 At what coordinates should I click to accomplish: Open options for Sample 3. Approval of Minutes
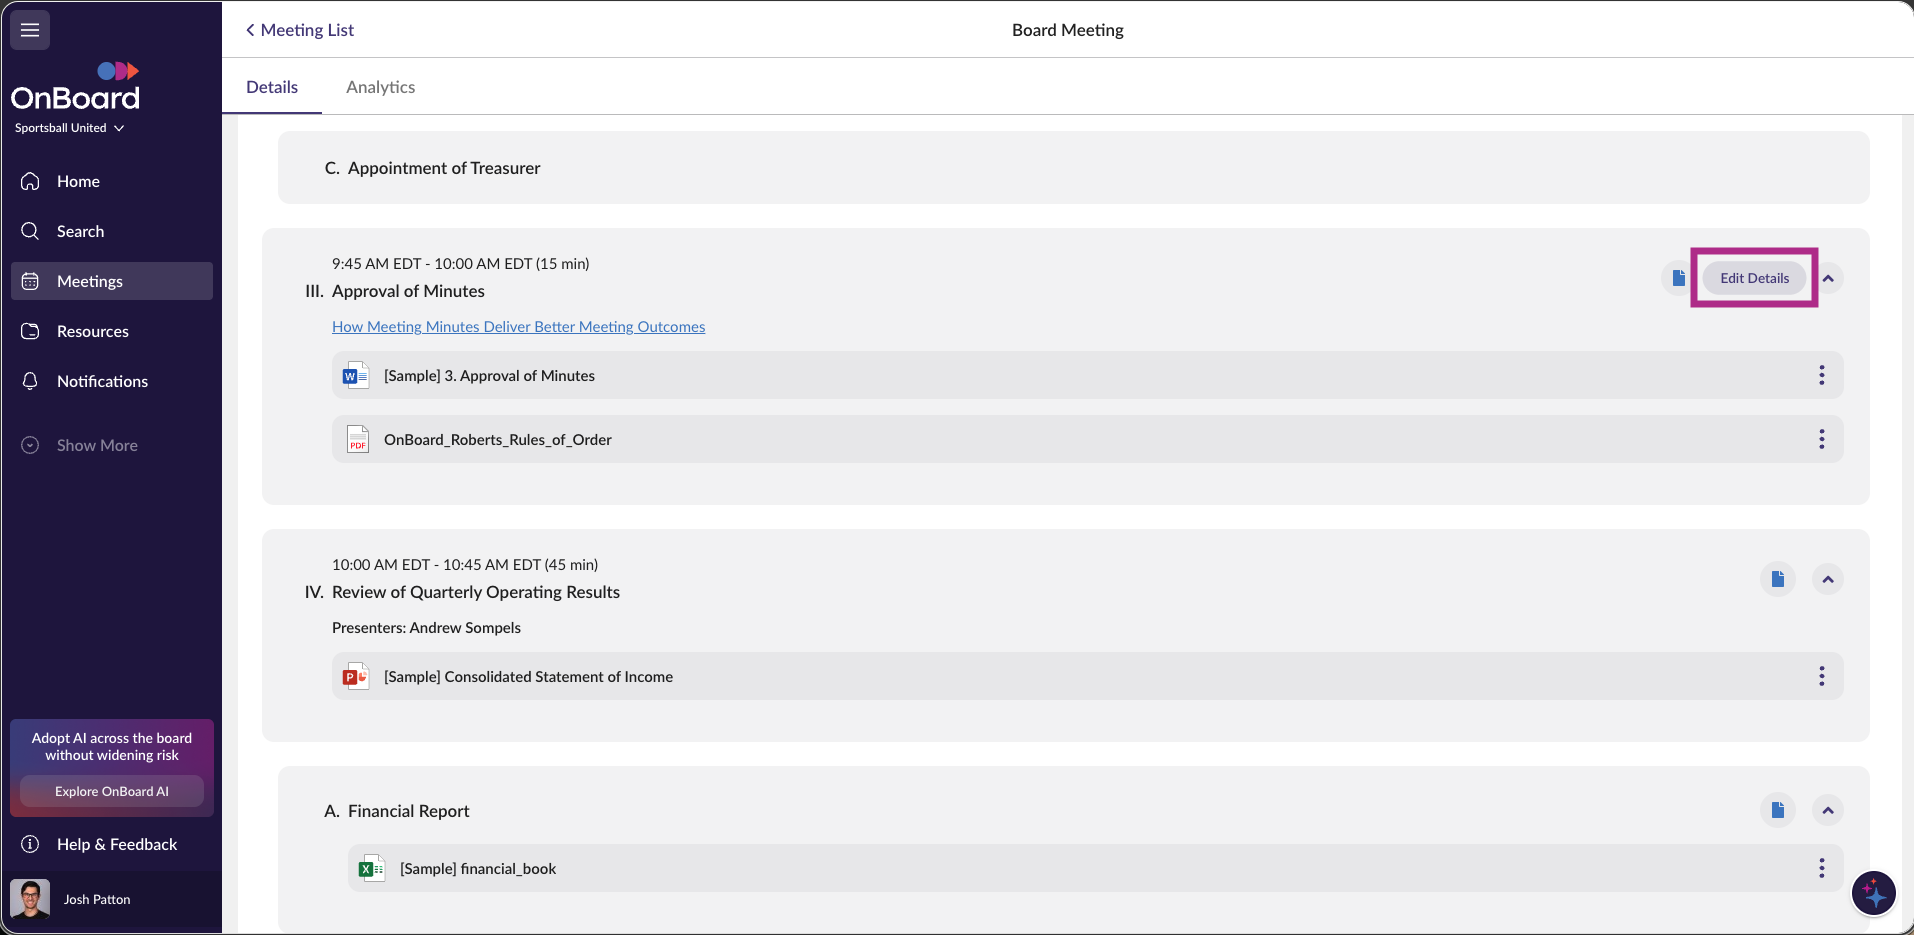click(1821, 375)
